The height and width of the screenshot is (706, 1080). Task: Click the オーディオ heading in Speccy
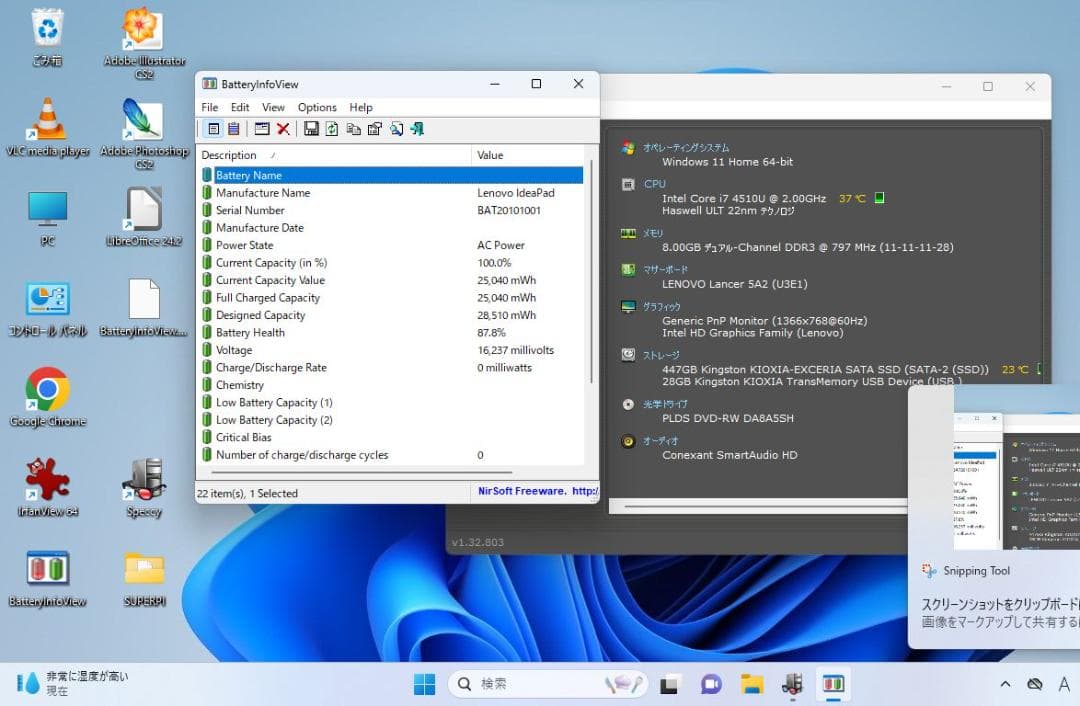661,441
